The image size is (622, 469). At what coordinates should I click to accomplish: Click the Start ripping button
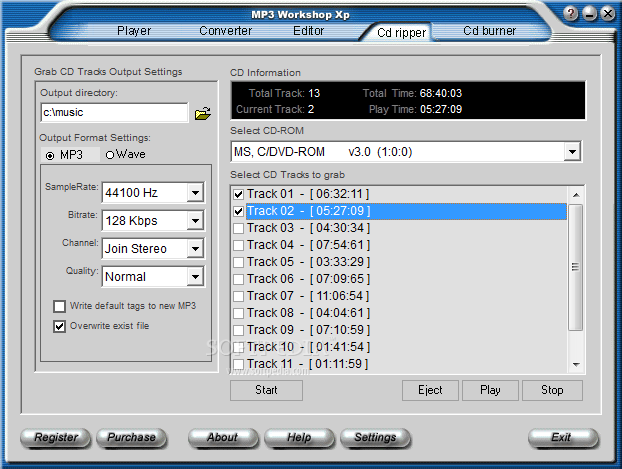pyautogui.click(x=266, y=390)
